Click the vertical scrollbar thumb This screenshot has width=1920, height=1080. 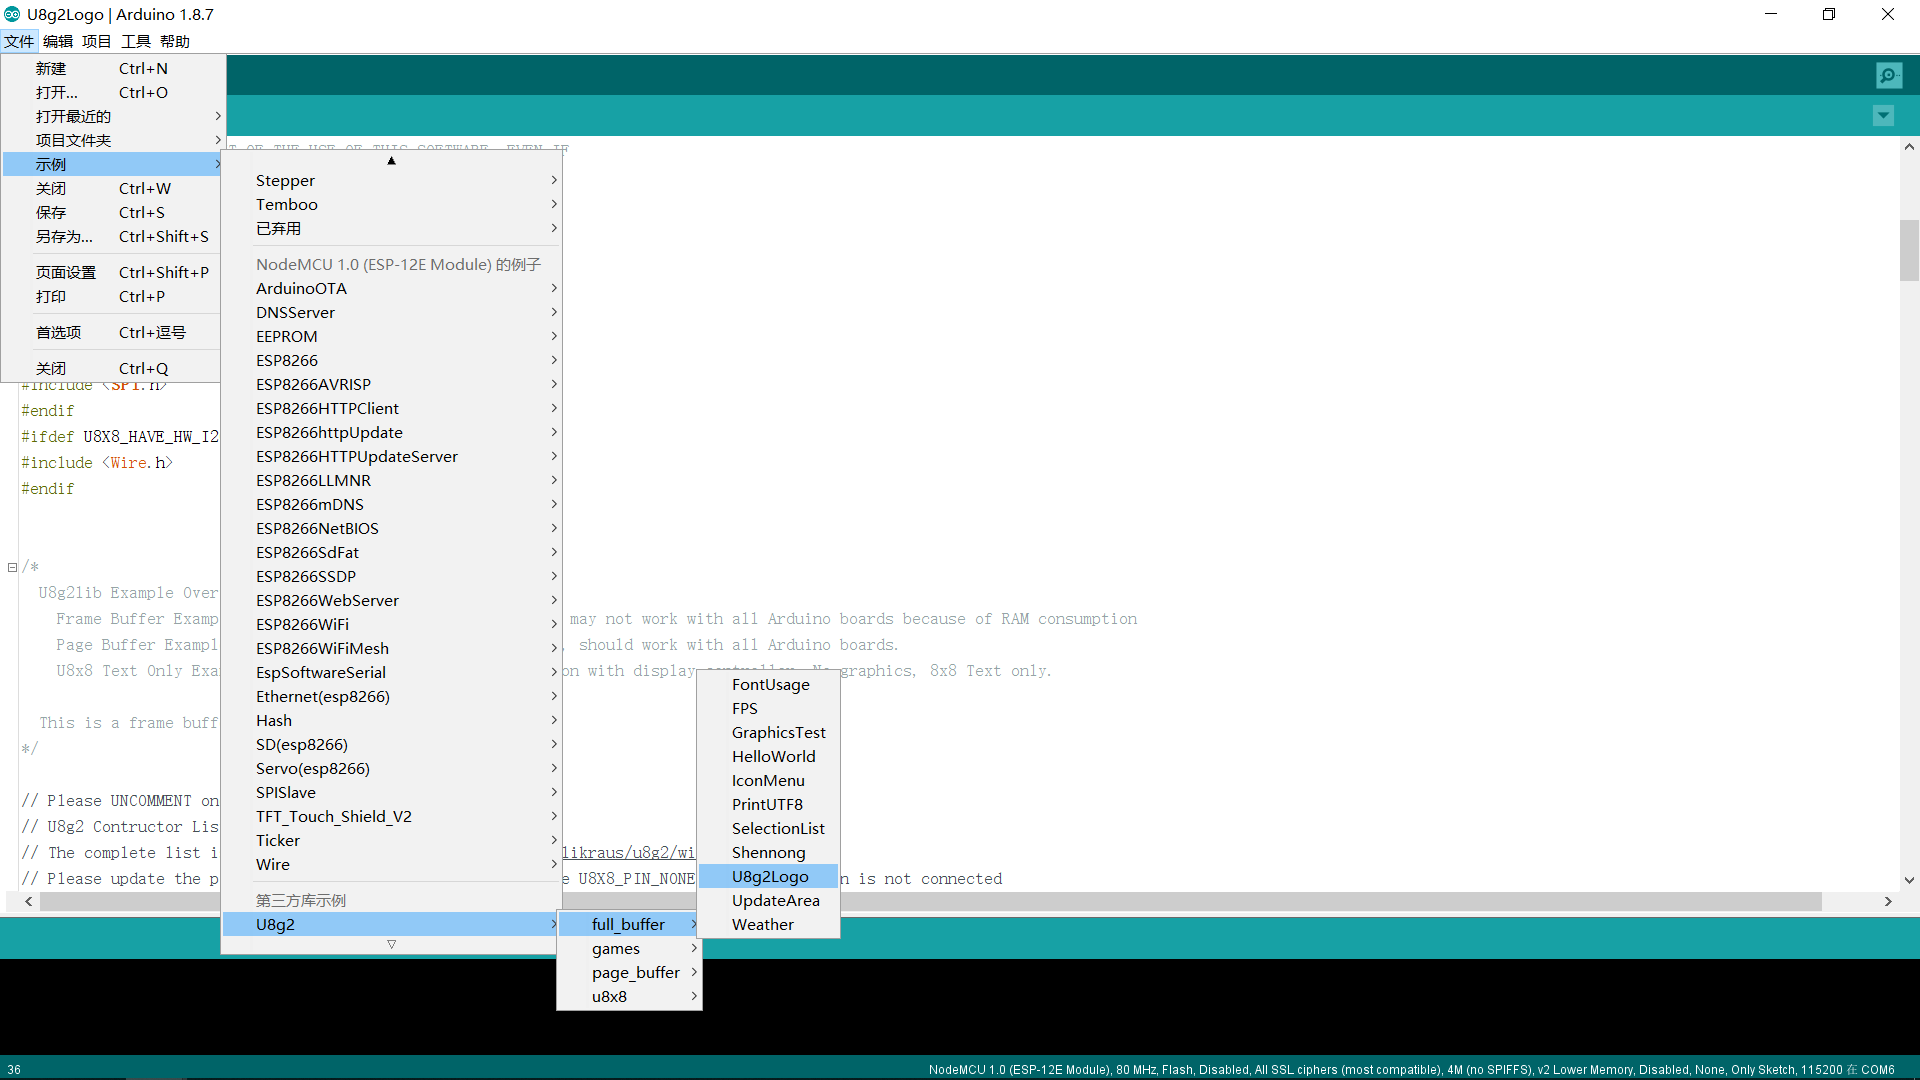tap(1909, 252)
